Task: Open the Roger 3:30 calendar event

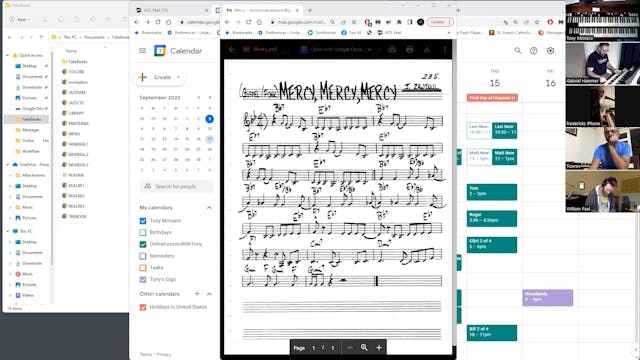Action: tap(492, 218)
